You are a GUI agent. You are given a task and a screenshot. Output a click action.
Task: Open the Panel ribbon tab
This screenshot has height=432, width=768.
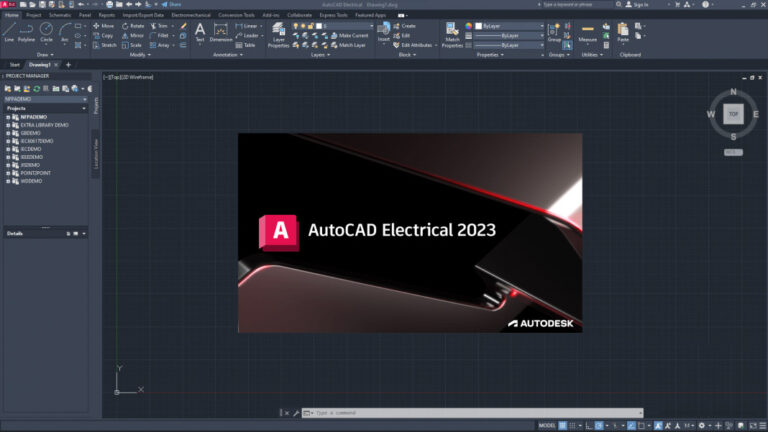[85, 15]
